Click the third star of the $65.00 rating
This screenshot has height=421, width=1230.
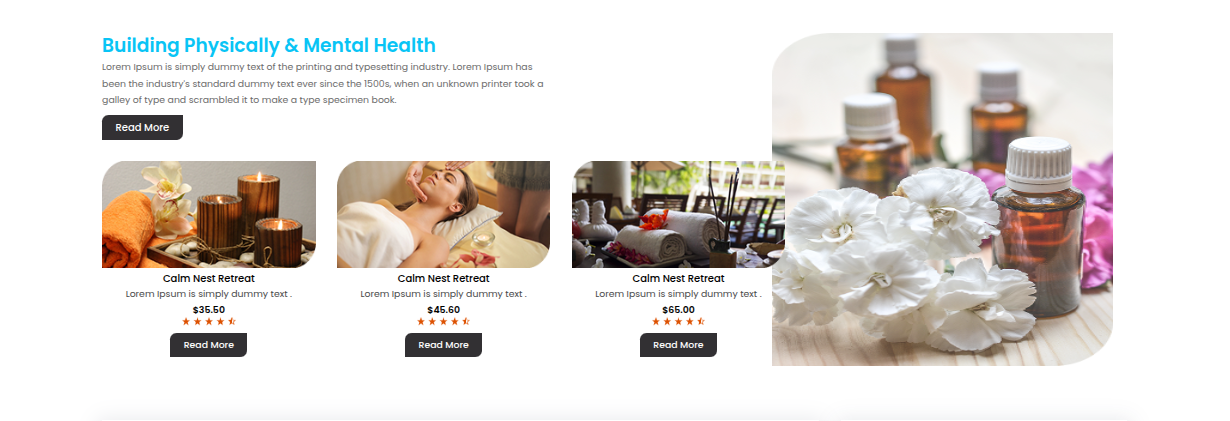[x=679, y=322]
